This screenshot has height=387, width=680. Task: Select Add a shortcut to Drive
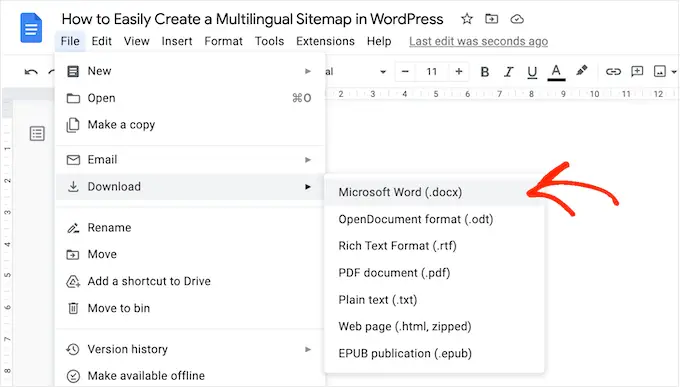point(190,281)
